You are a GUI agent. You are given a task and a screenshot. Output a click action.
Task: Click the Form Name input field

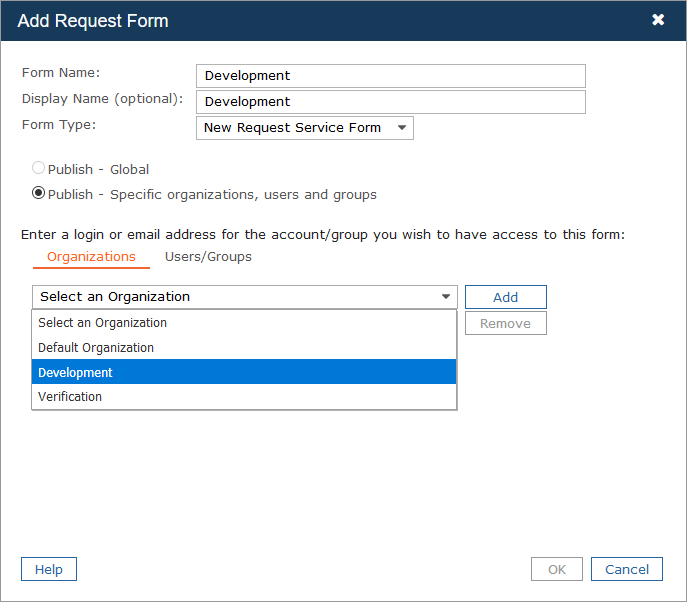[x=390, y=76]
